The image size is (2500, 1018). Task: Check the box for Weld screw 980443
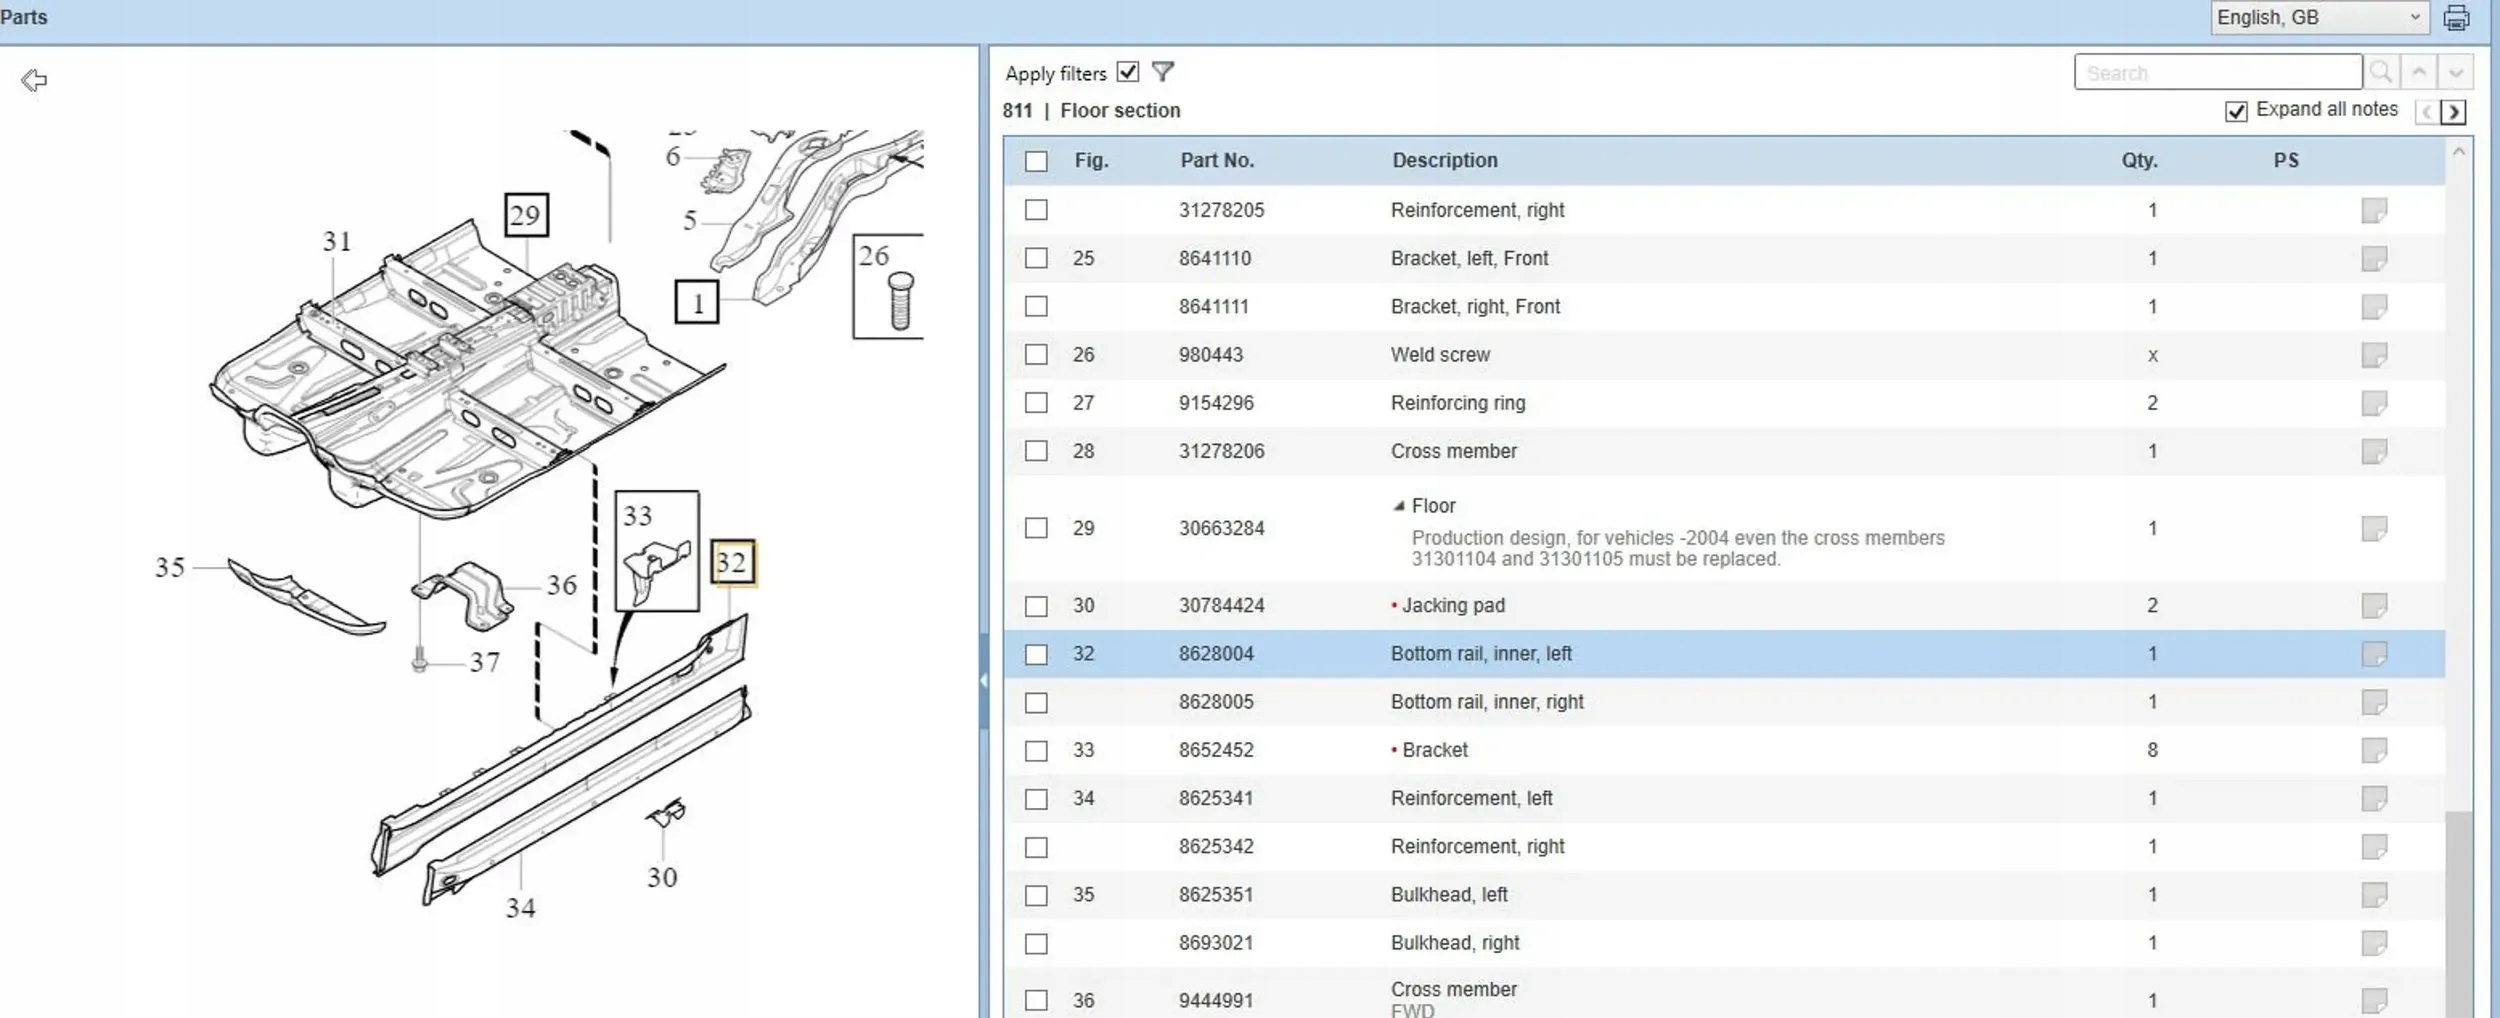tap(1036, 355)
